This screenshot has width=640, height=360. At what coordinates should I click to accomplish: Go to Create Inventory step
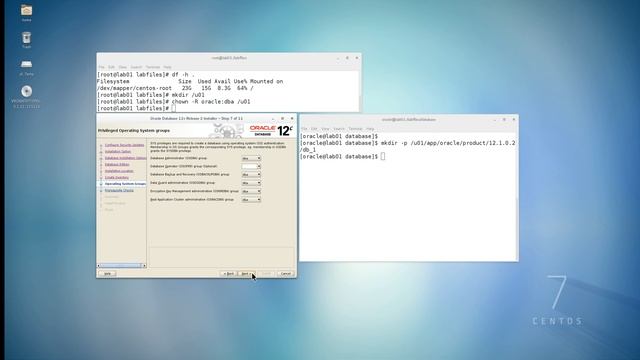[x=117, y=178]
